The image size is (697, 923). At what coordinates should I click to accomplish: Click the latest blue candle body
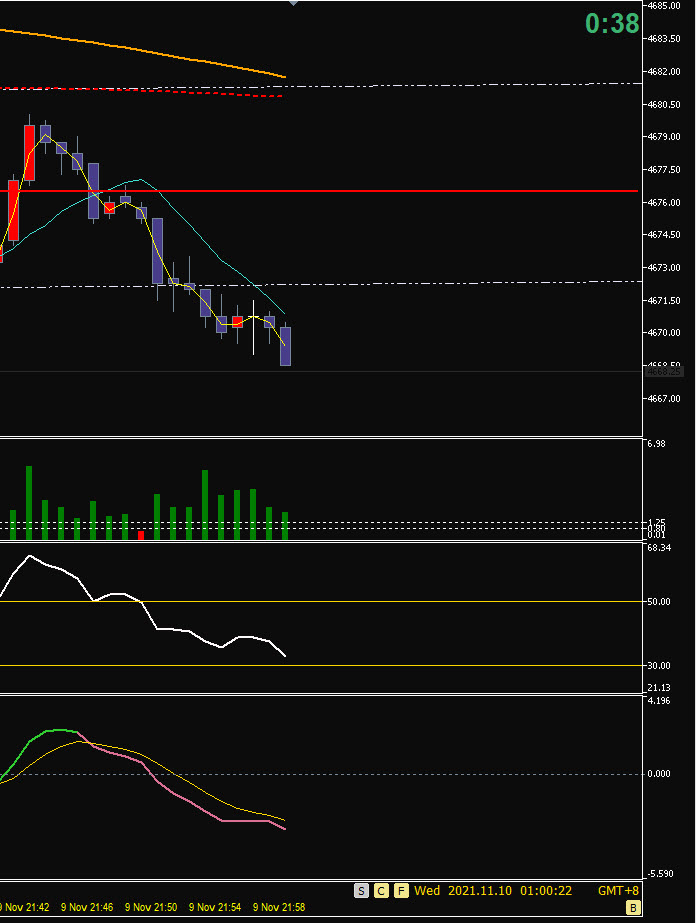[286, 346]
